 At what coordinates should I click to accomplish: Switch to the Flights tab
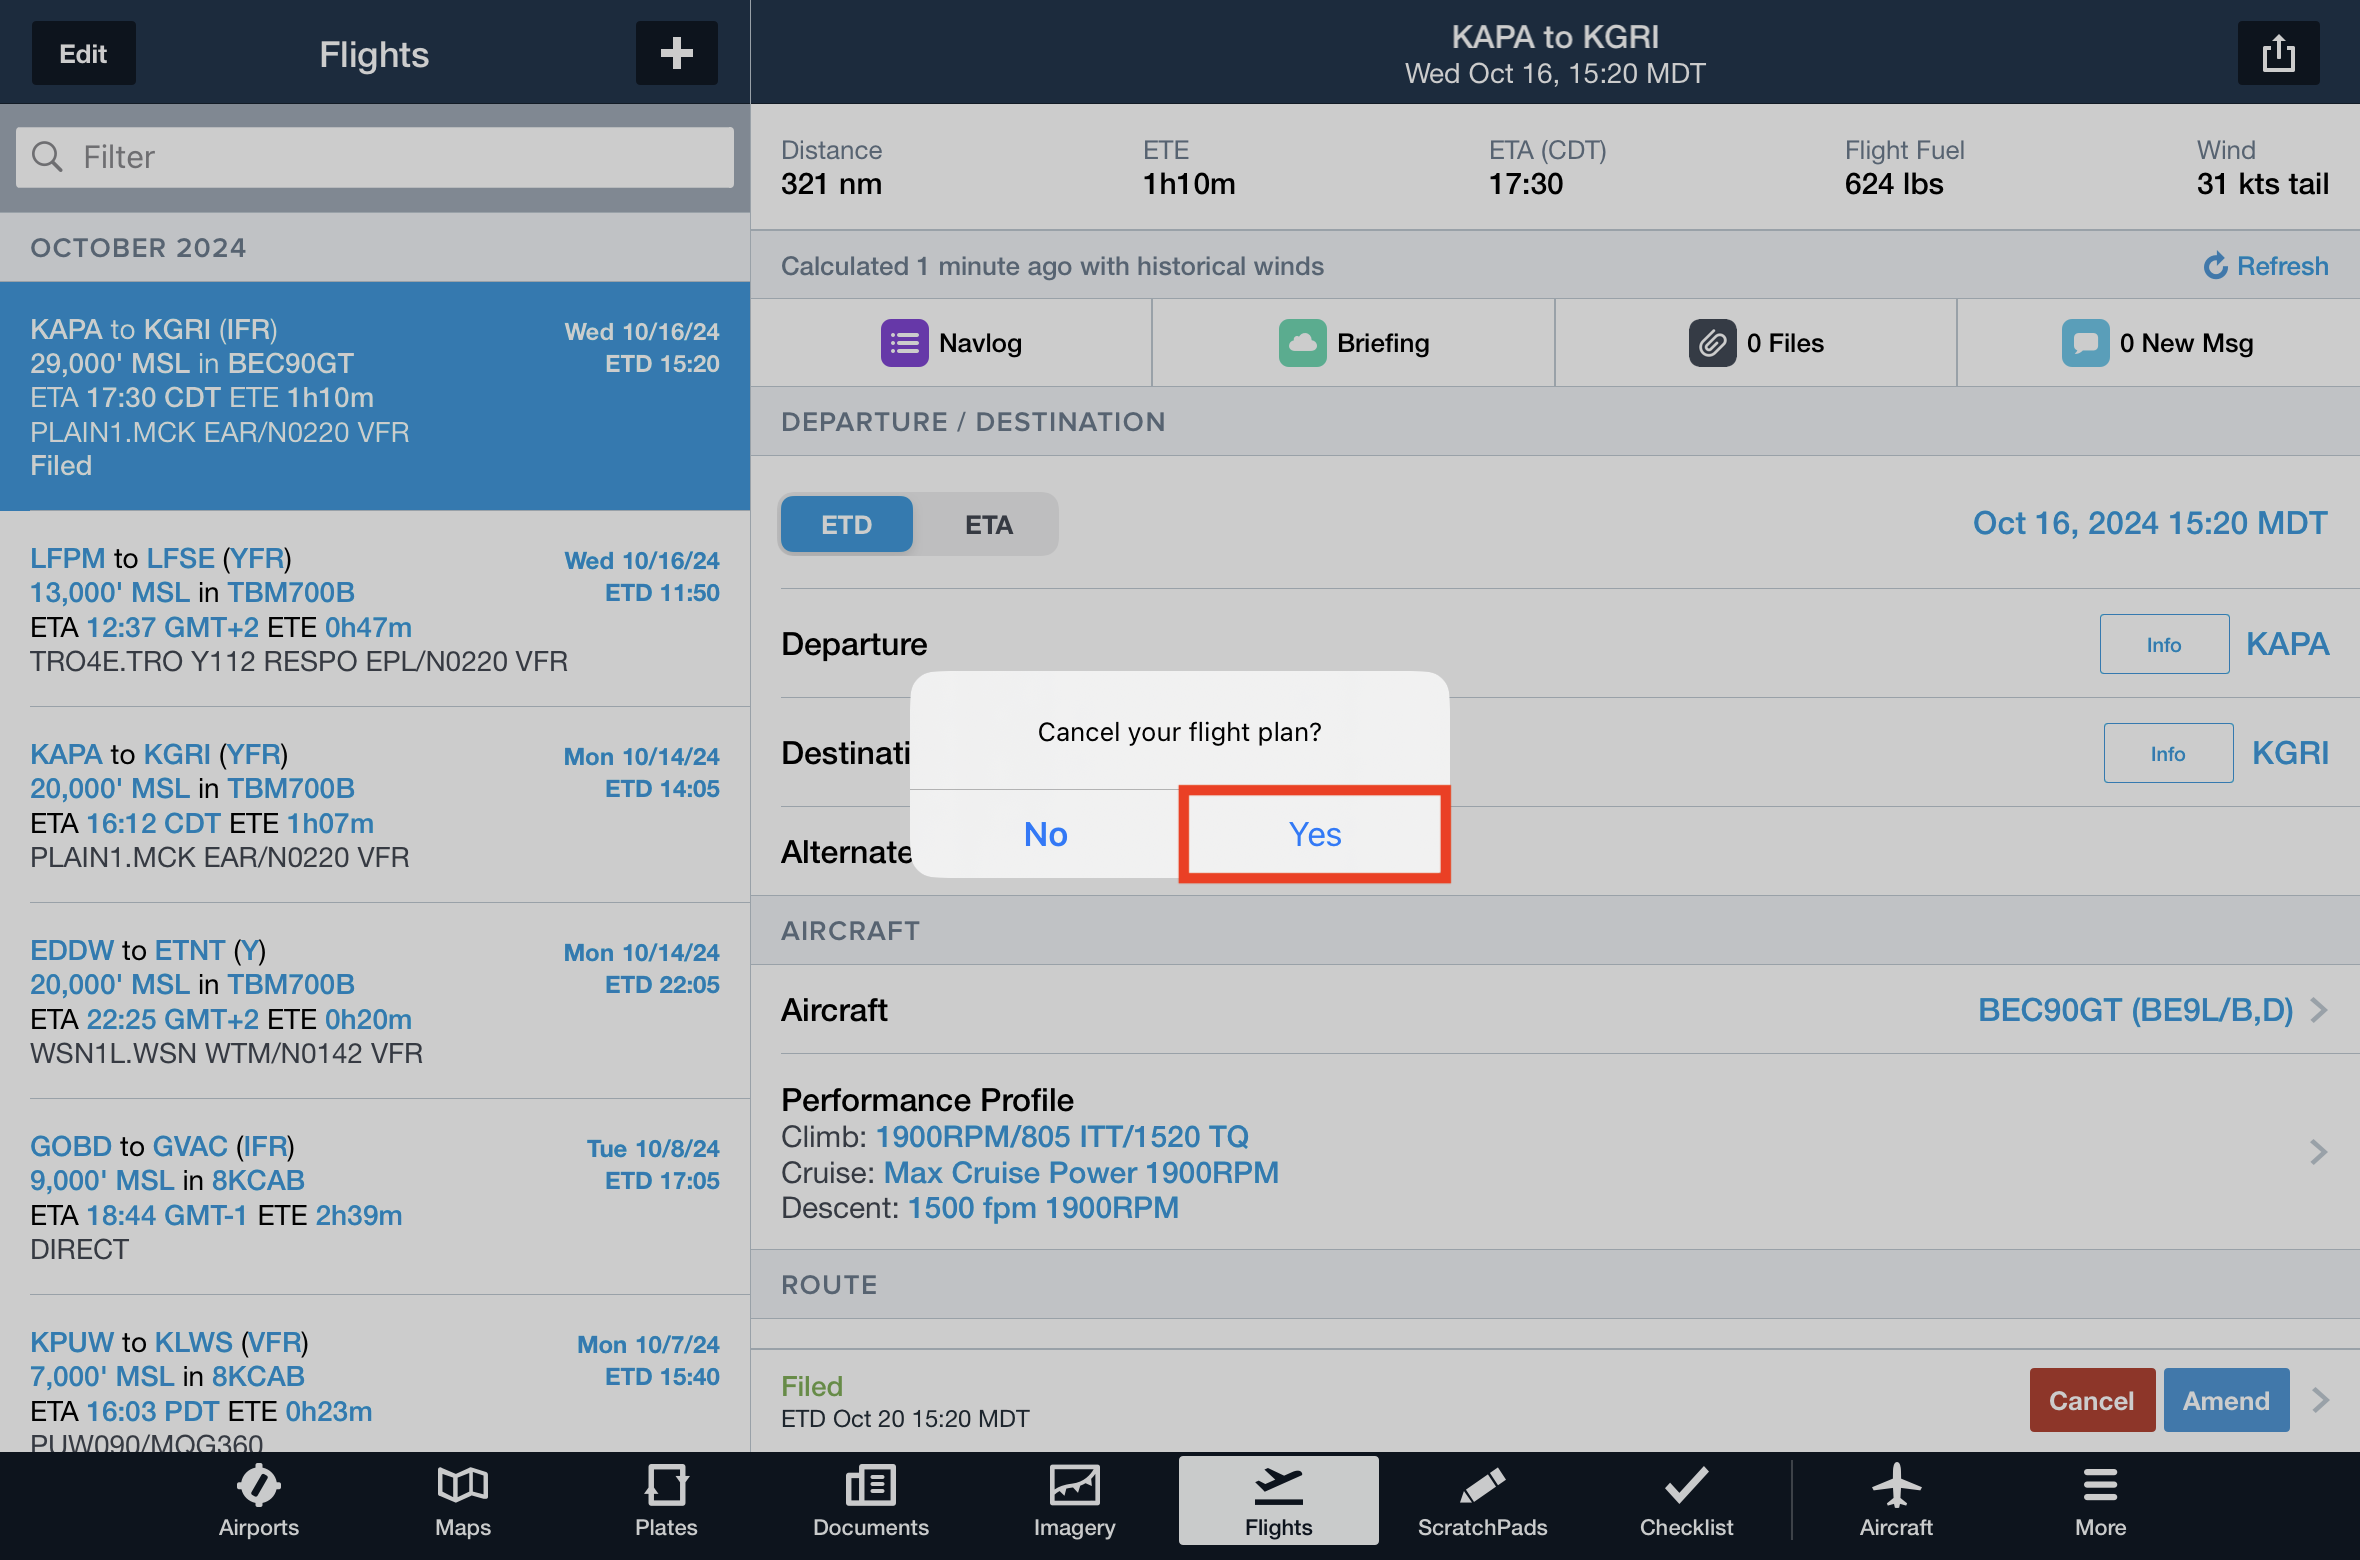click(x=1278, y=1500)
